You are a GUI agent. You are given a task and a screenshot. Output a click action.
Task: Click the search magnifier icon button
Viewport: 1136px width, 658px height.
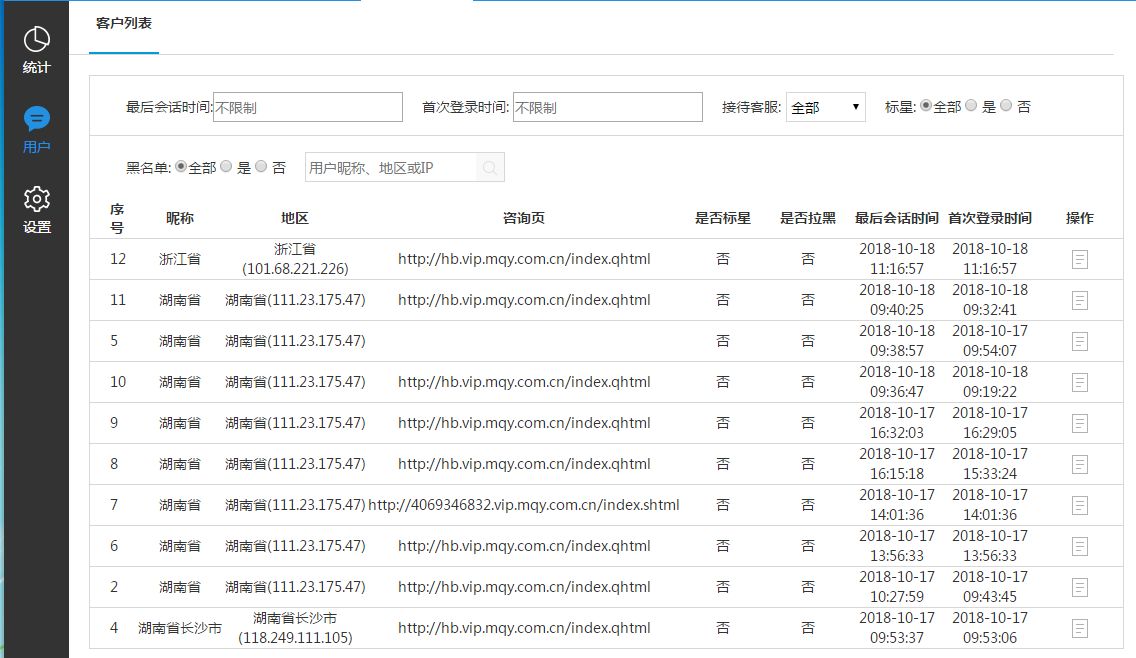pos(490,168)
